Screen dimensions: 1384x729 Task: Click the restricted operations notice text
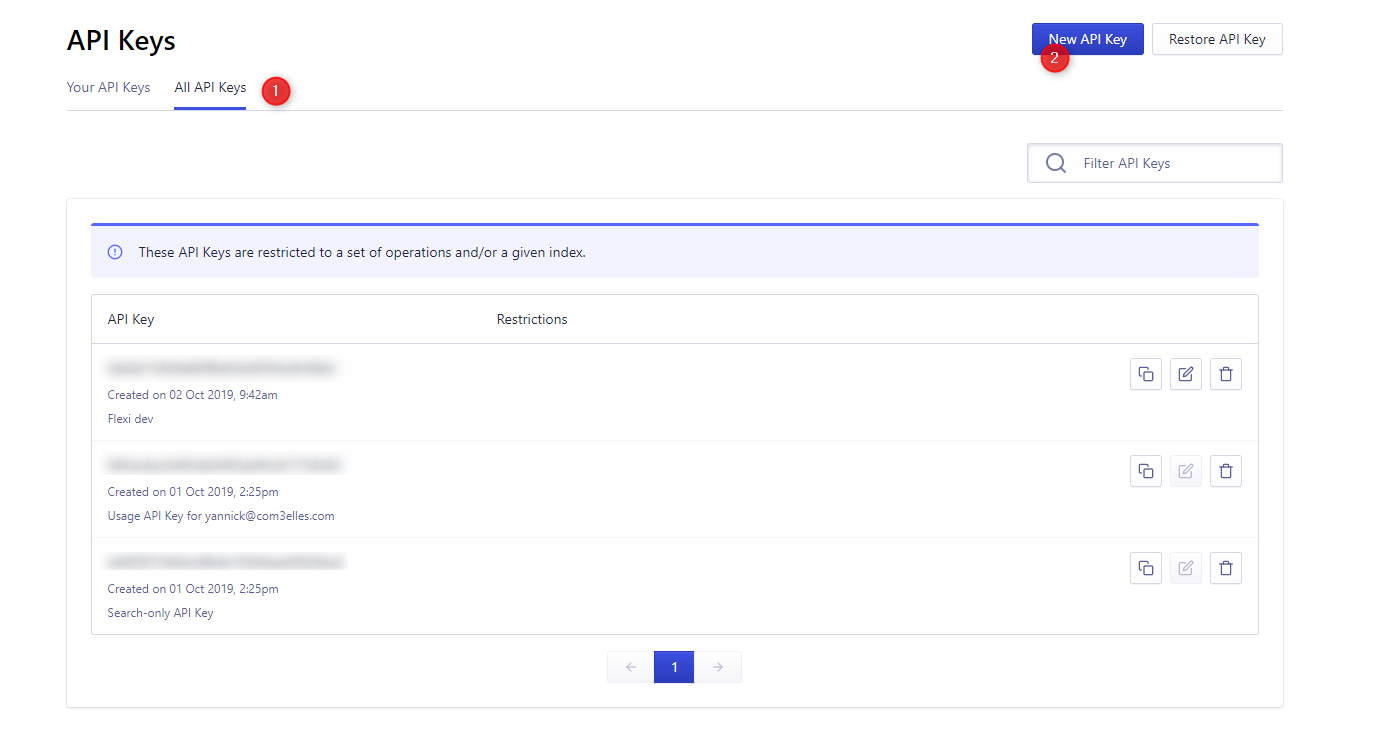point(362,252)
